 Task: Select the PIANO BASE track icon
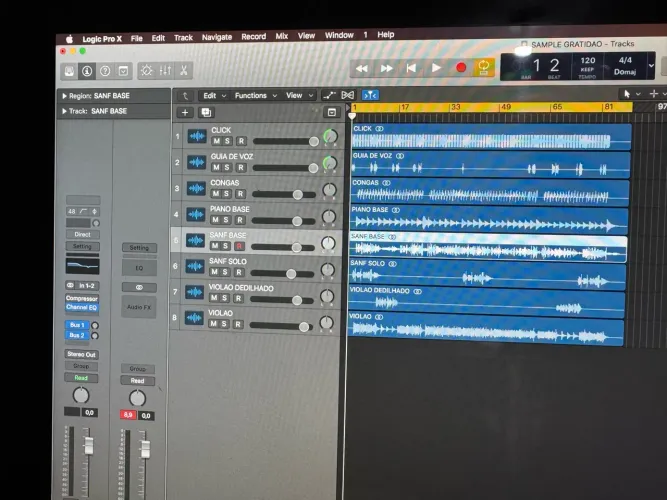[x=196, y=214]
